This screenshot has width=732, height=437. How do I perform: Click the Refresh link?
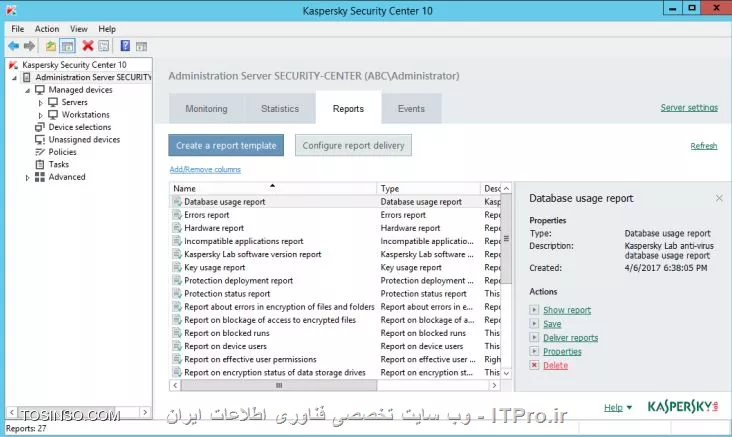tap(704, 146)
